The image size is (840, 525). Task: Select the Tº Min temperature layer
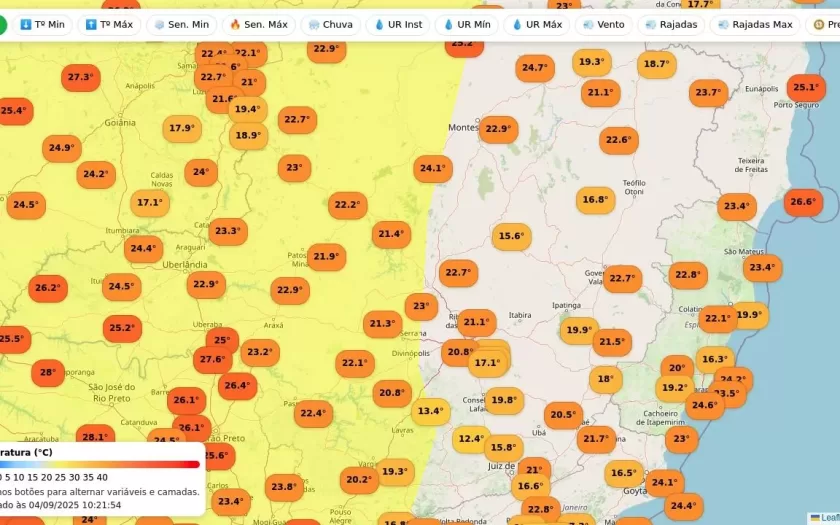click(42, 24)
